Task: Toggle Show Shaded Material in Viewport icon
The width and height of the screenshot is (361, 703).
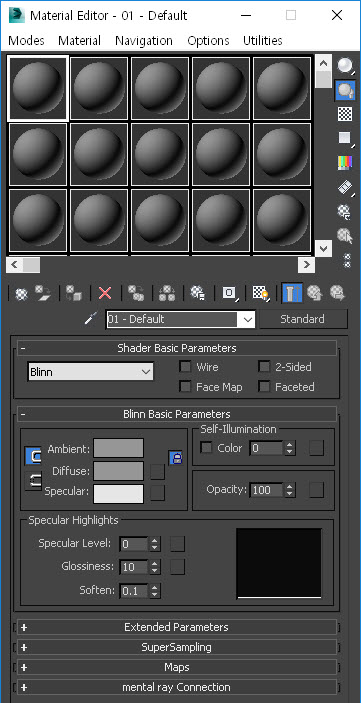Action: tap(261, 293)
